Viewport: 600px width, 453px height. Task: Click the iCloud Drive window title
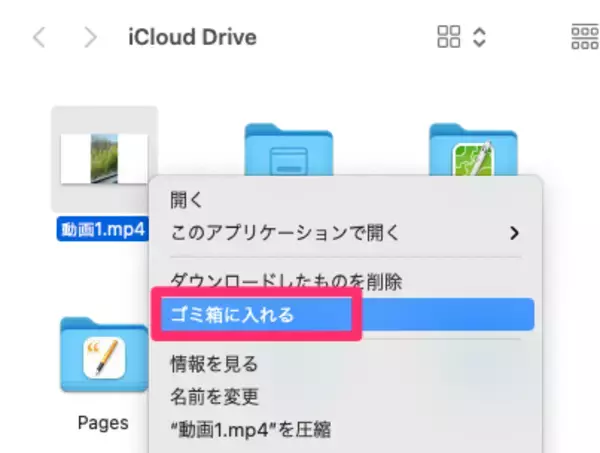tap(192, 37)
